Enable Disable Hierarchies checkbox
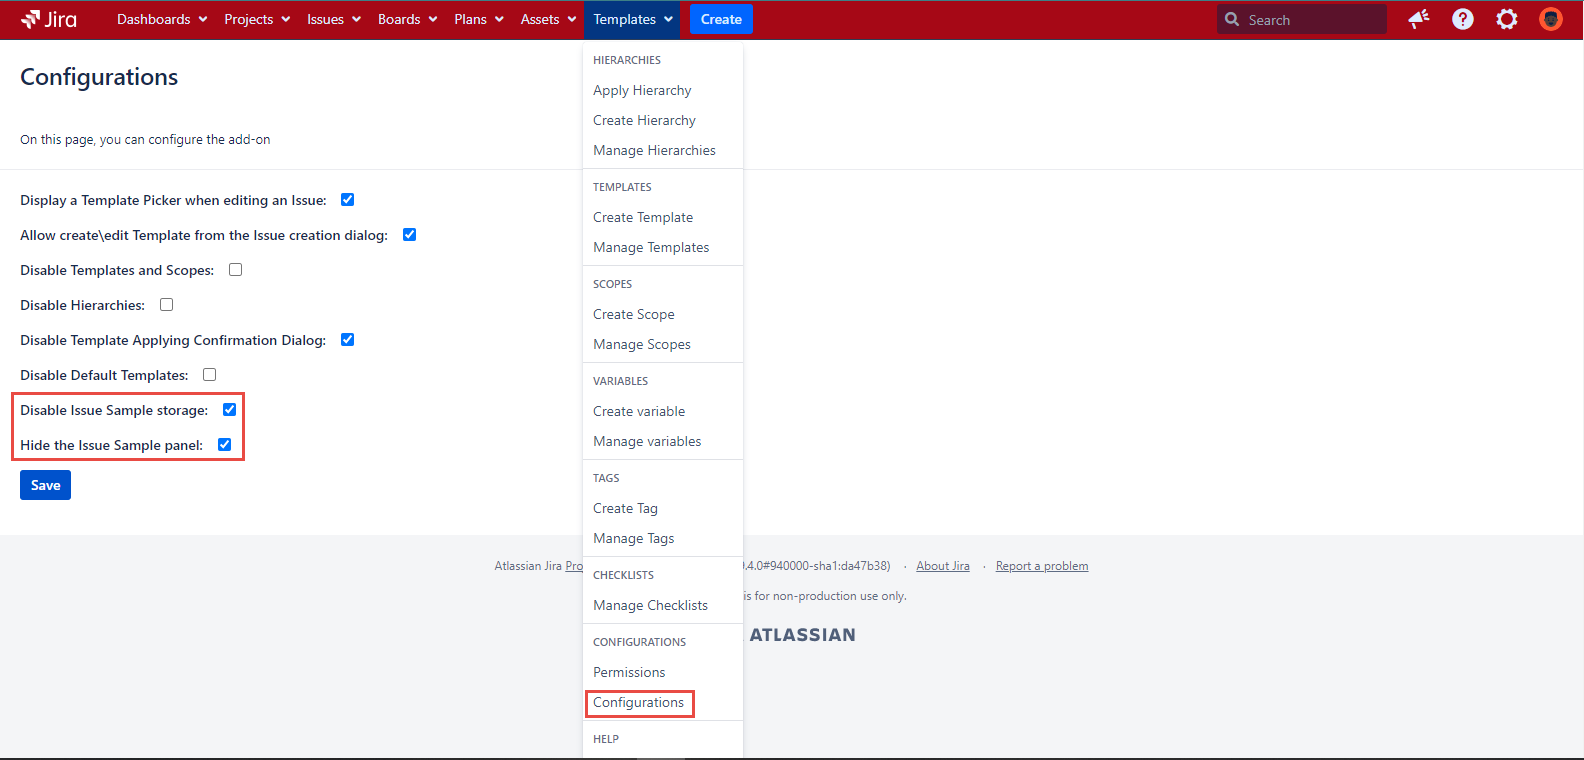1584x760 pixels. [167, 305]
